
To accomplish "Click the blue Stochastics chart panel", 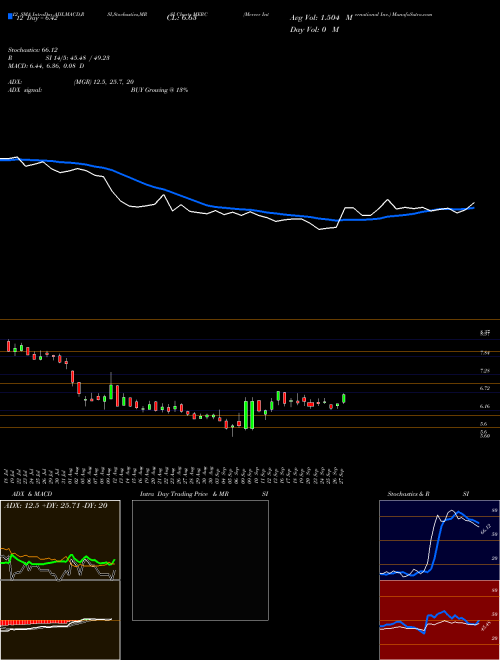I will tap(439, 540).
